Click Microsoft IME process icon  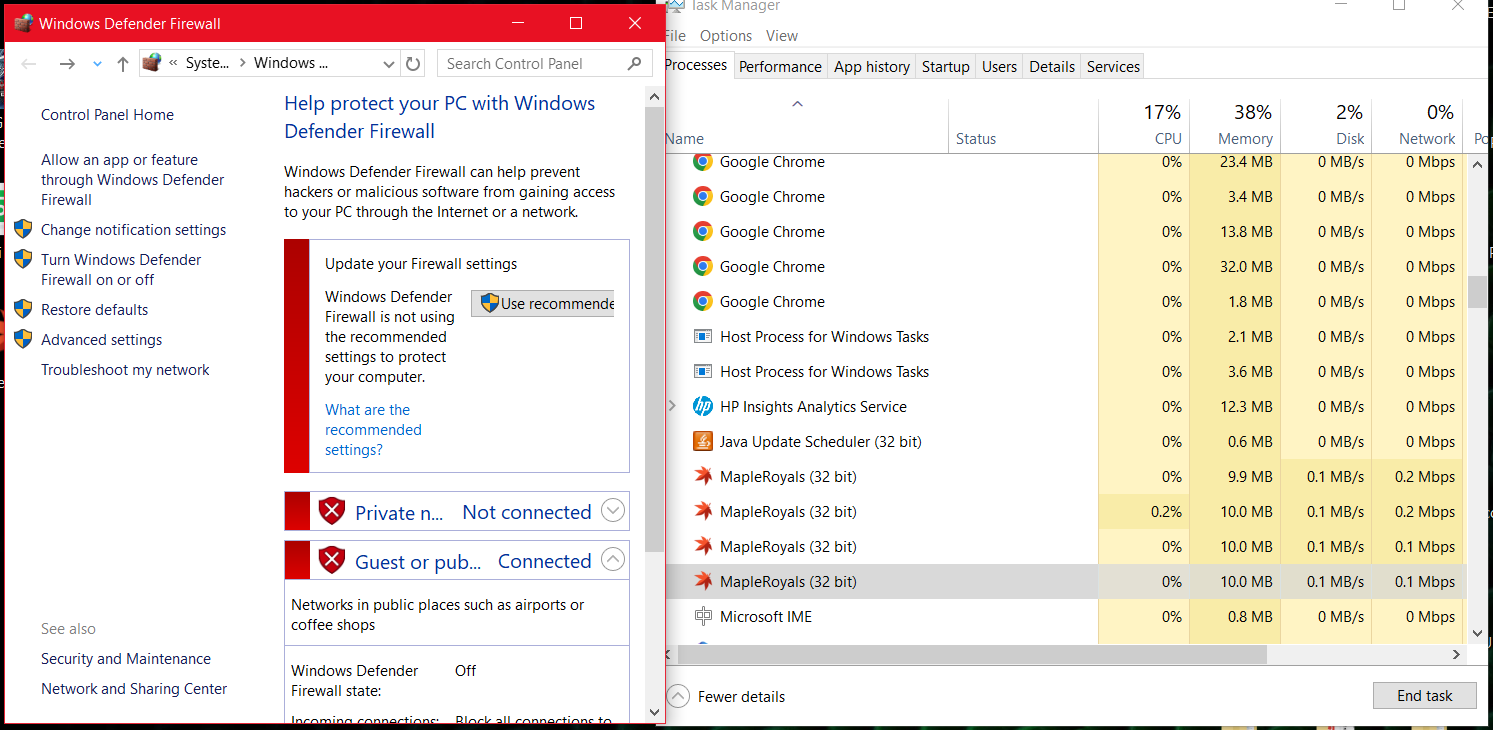click(x=703, y=616)
